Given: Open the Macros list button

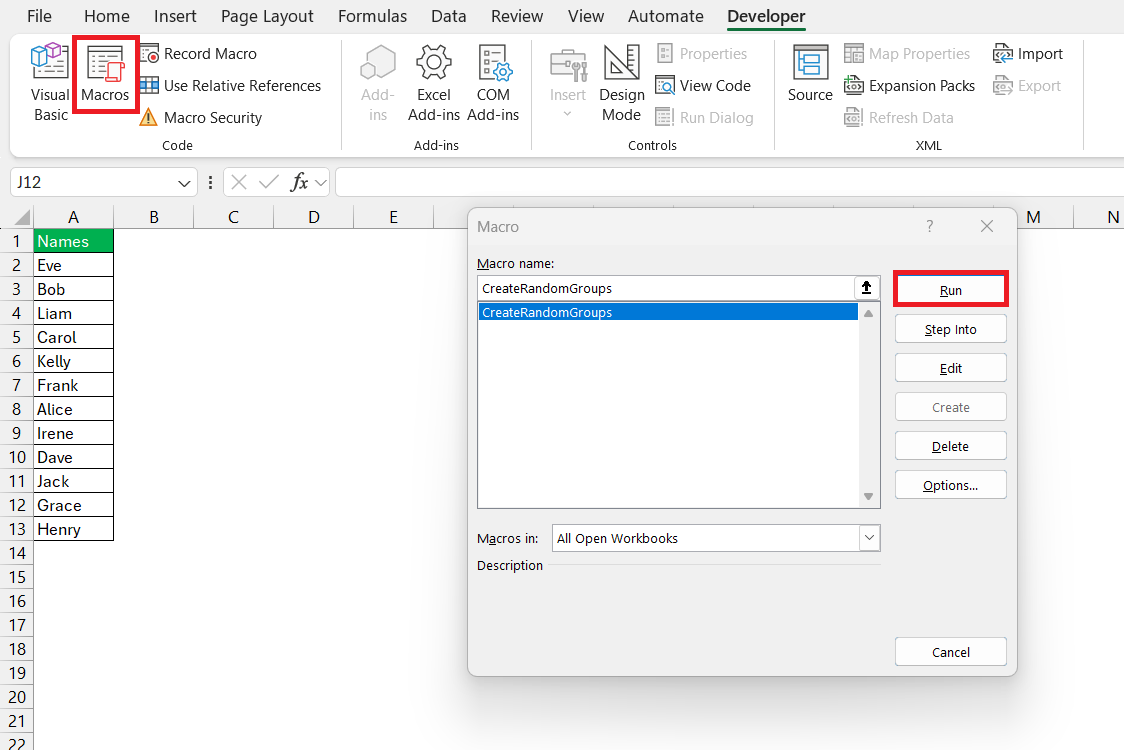Looking at the screenshot, I should [x=105, y=75].
